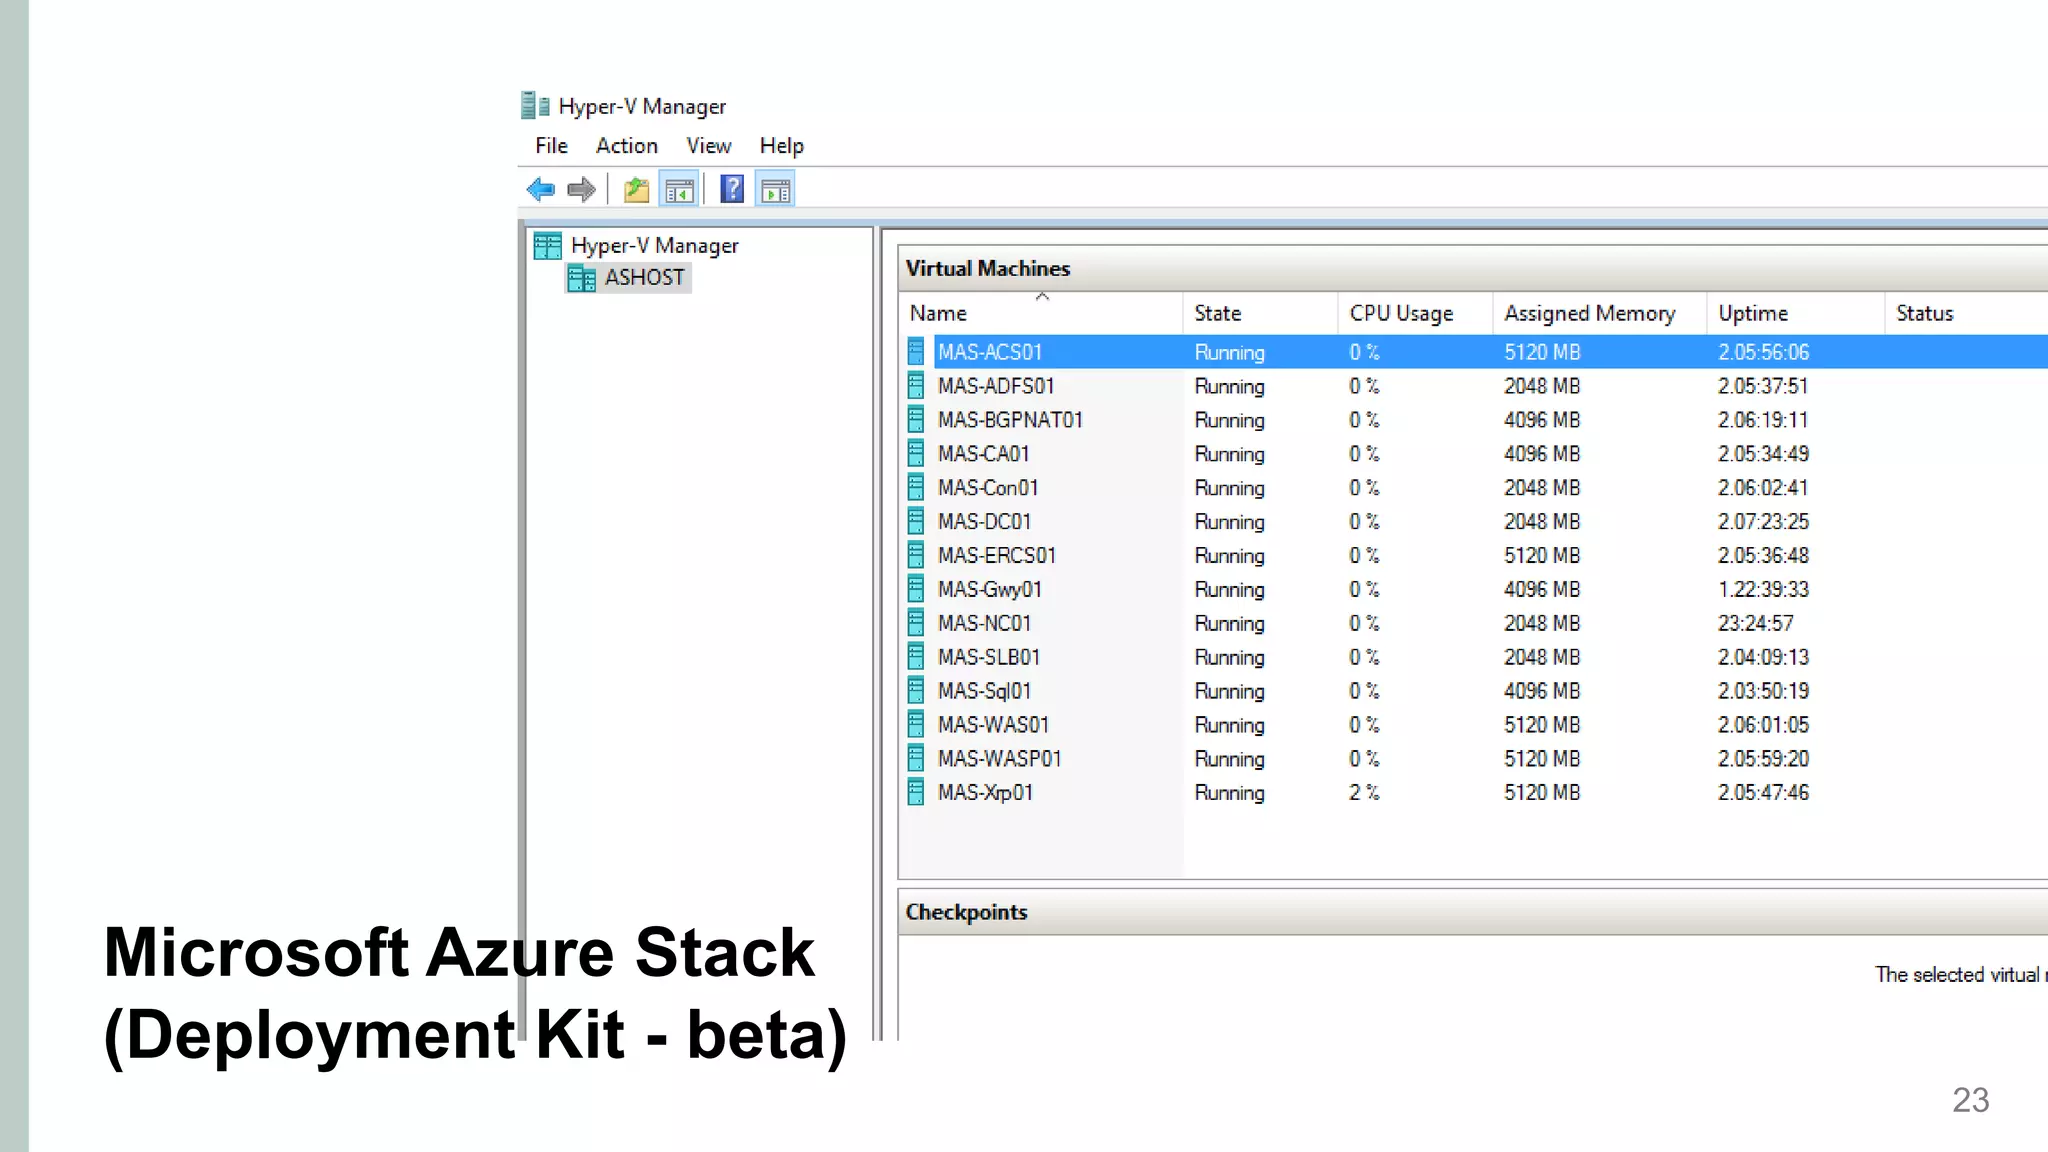Toggle the Show/Hide Console Tree icon
The height and width of the screenshot is (1152, 2048).
pos(679,189)
